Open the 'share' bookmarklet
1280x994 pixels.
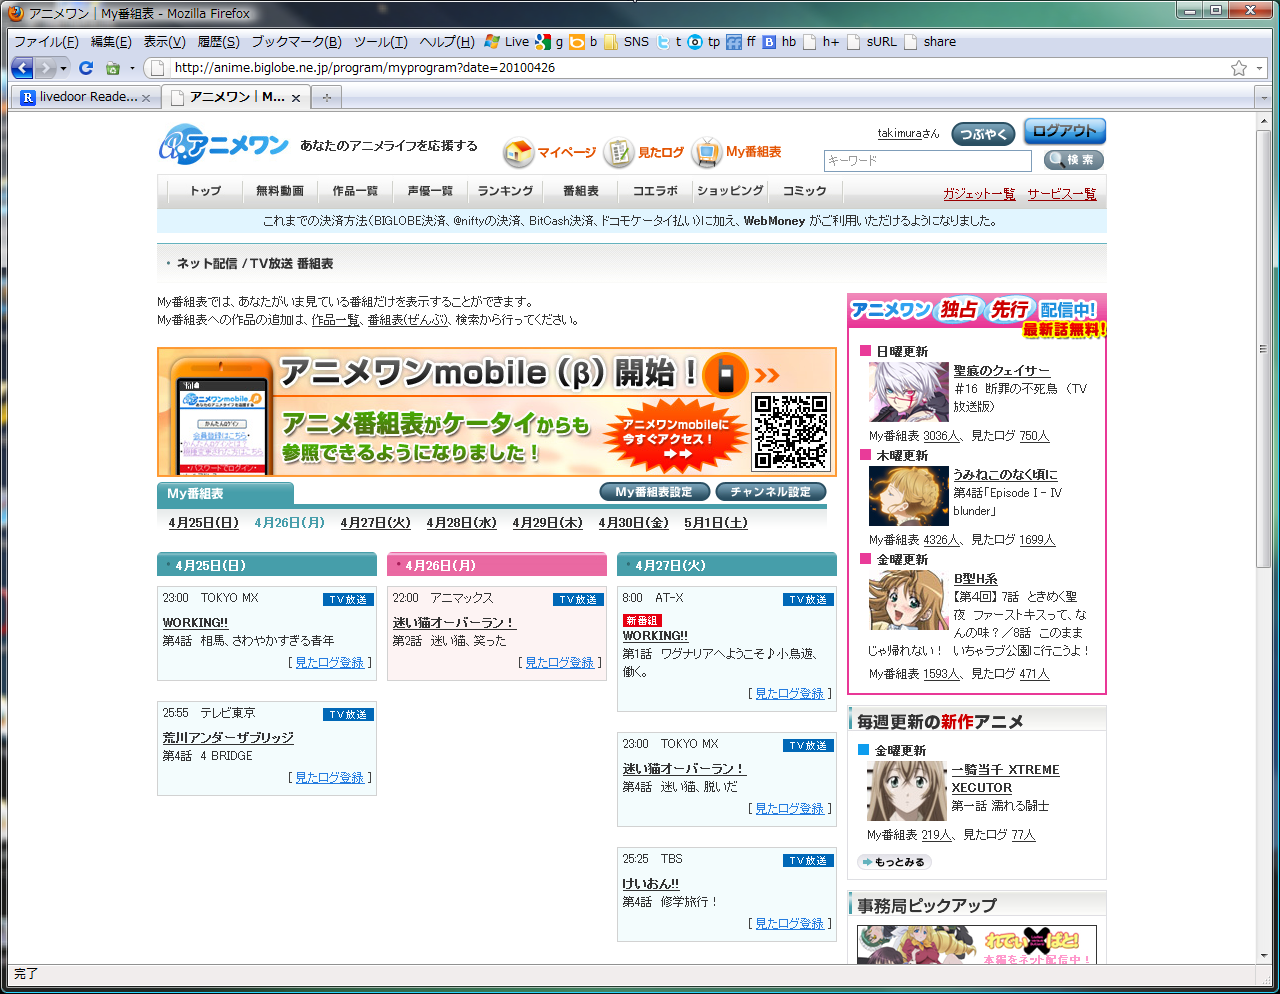pos(930,42)
